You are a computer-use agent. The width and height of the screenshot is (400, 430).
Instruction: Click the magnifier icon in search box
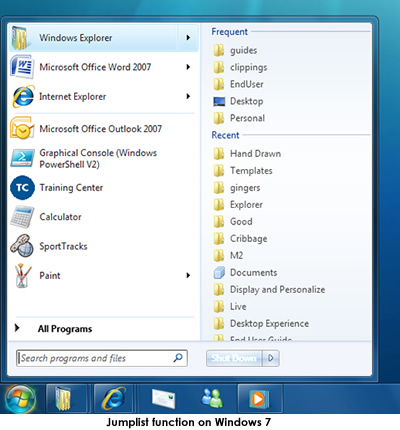click(x=178, y=358)
